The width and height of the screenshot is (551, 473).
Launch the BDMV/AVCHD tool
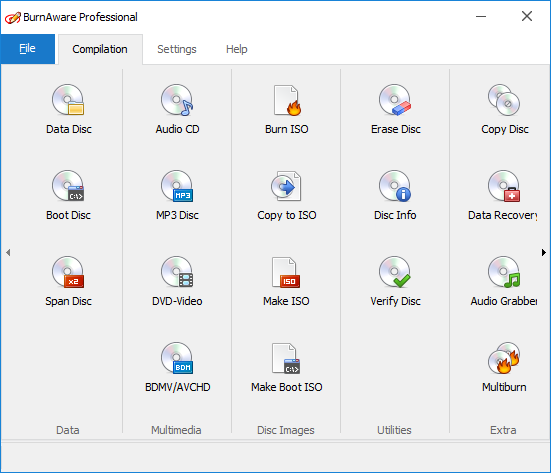point(177,368)
